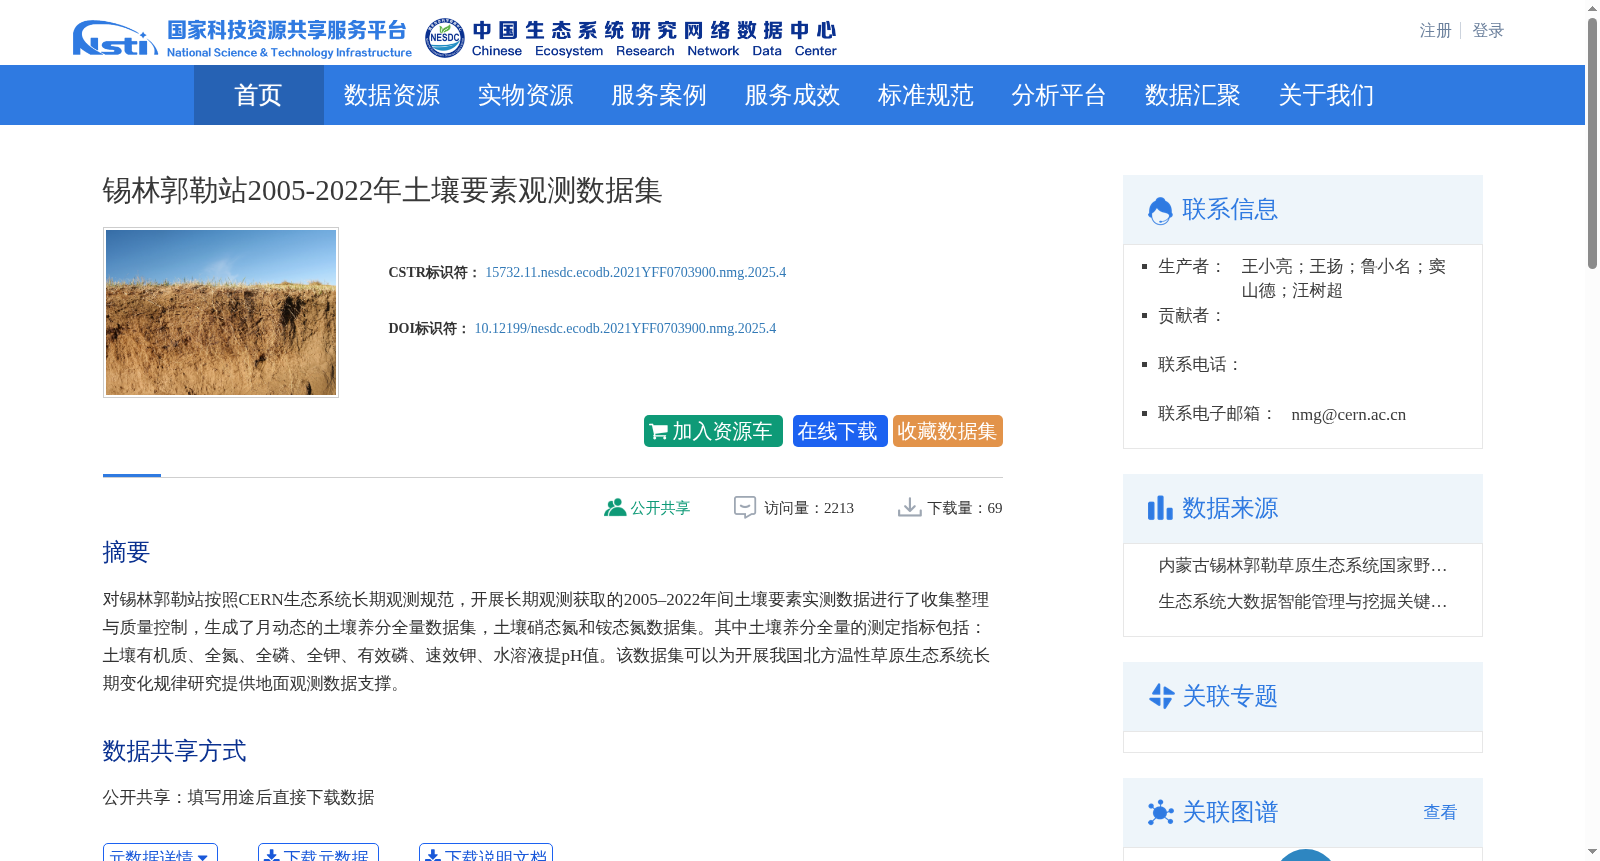Click the 下载量 download count icon
The width and height of the screenshot is (1600, 861).
click(909, 508)
